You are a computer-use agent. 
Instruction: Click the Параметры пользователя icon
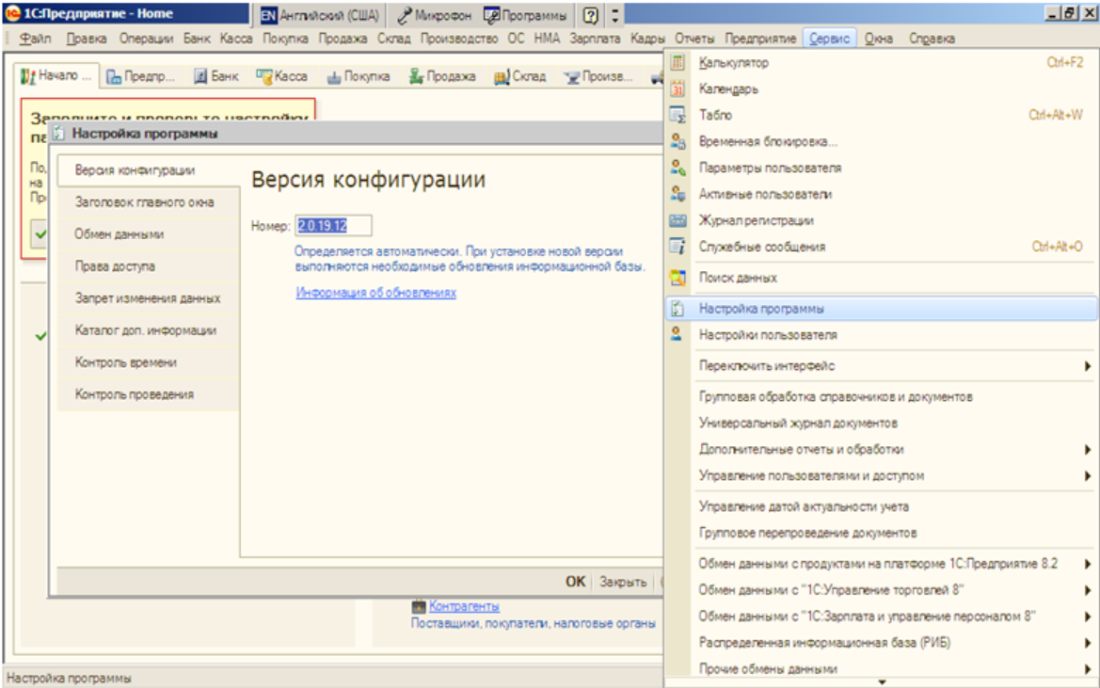pyautogui.click(x=678, y=168)
